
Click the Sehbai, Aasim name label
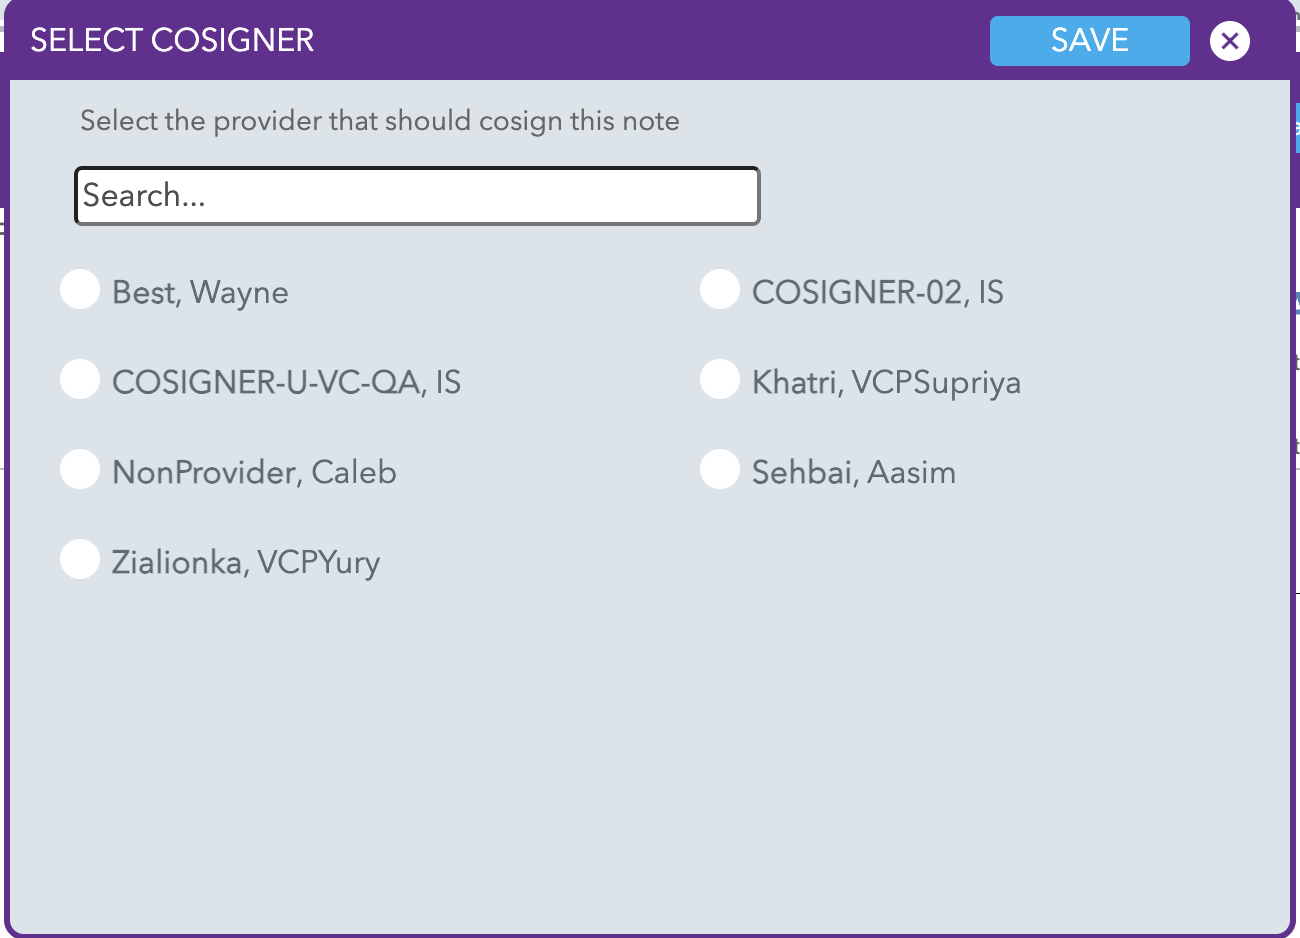coord(854,472)
